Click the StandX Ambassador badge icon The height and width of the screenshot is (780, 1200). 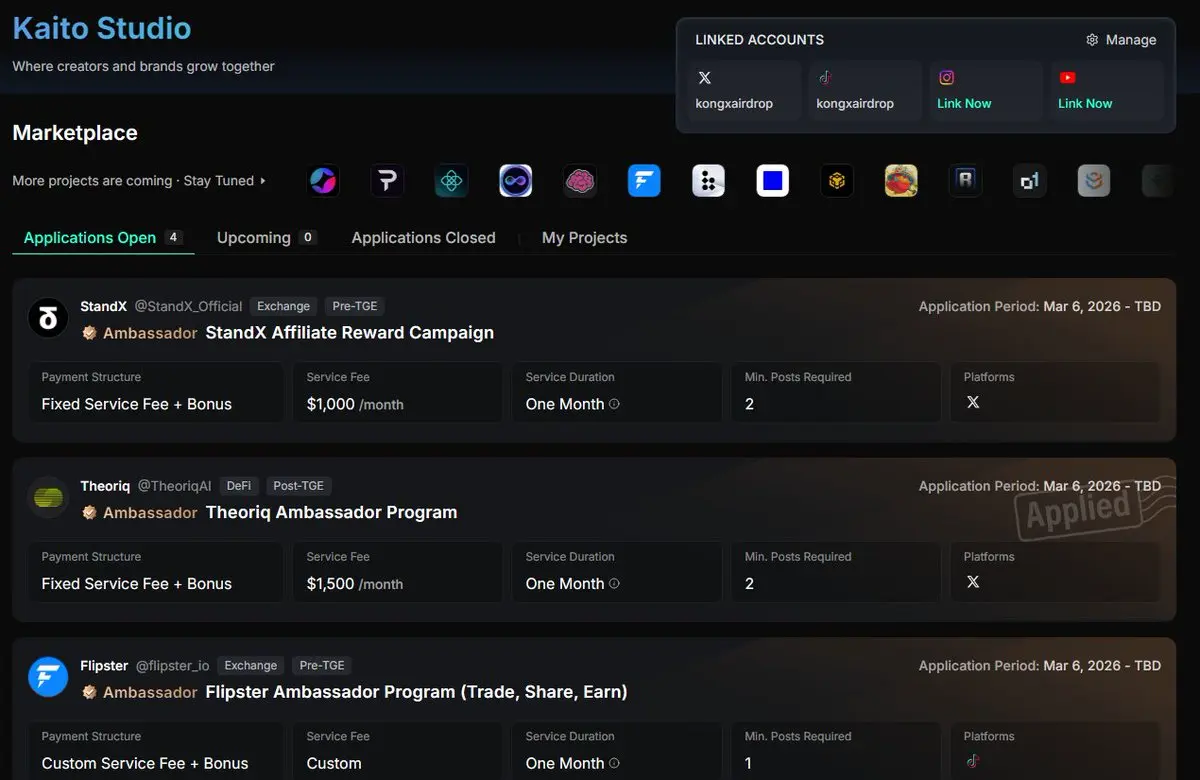(x=89, y=332)
